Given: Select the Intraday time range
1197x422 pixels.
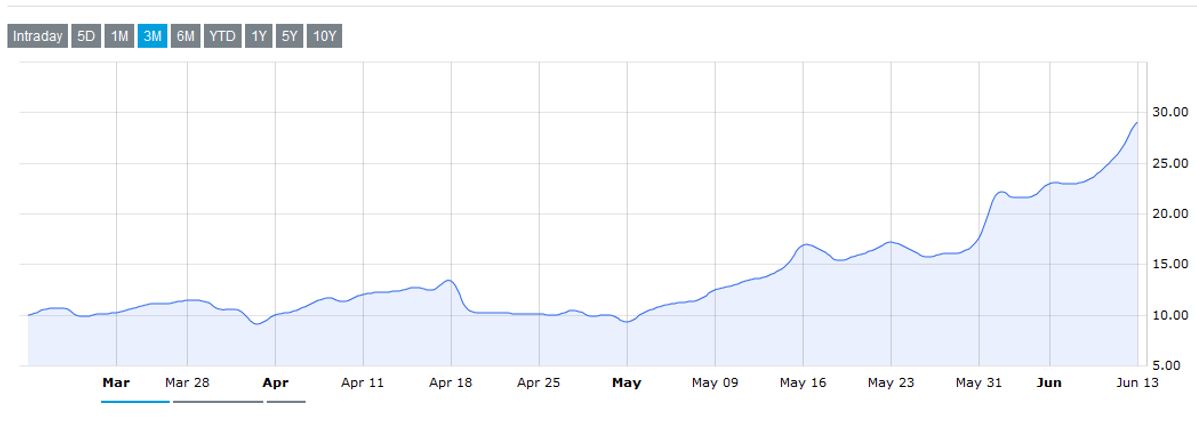Looking at the screenshot, I should pos(37,37).
